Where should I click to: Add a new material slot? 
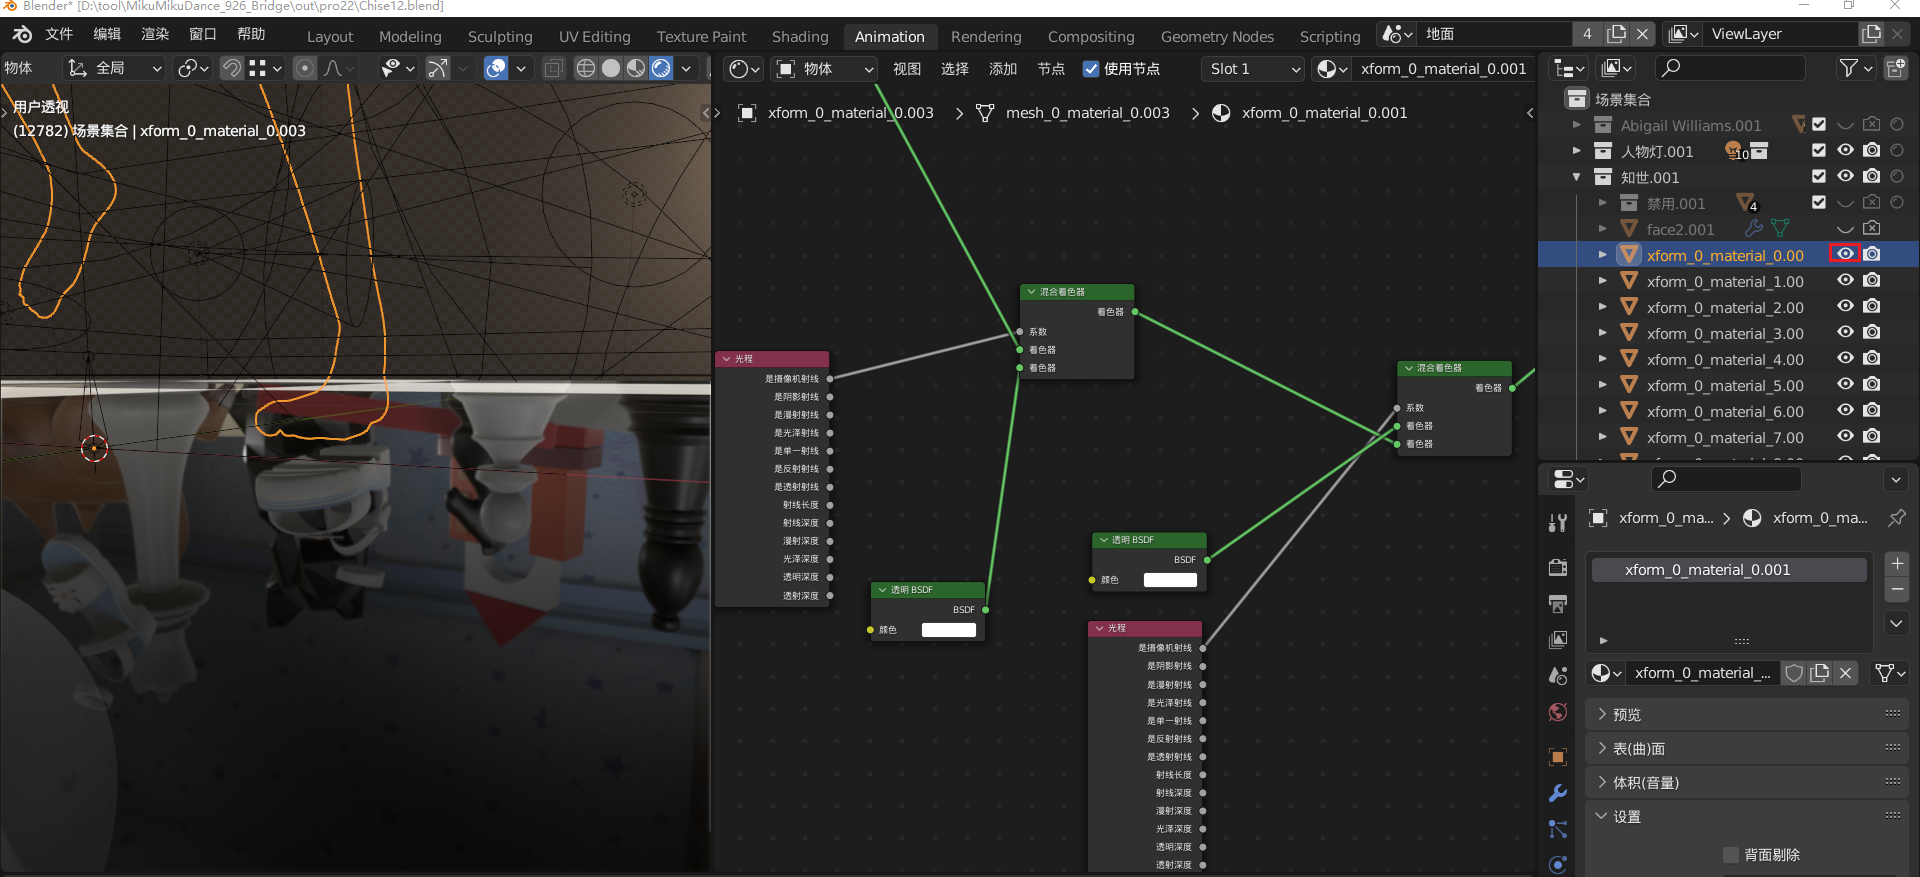click(1897, 564)
